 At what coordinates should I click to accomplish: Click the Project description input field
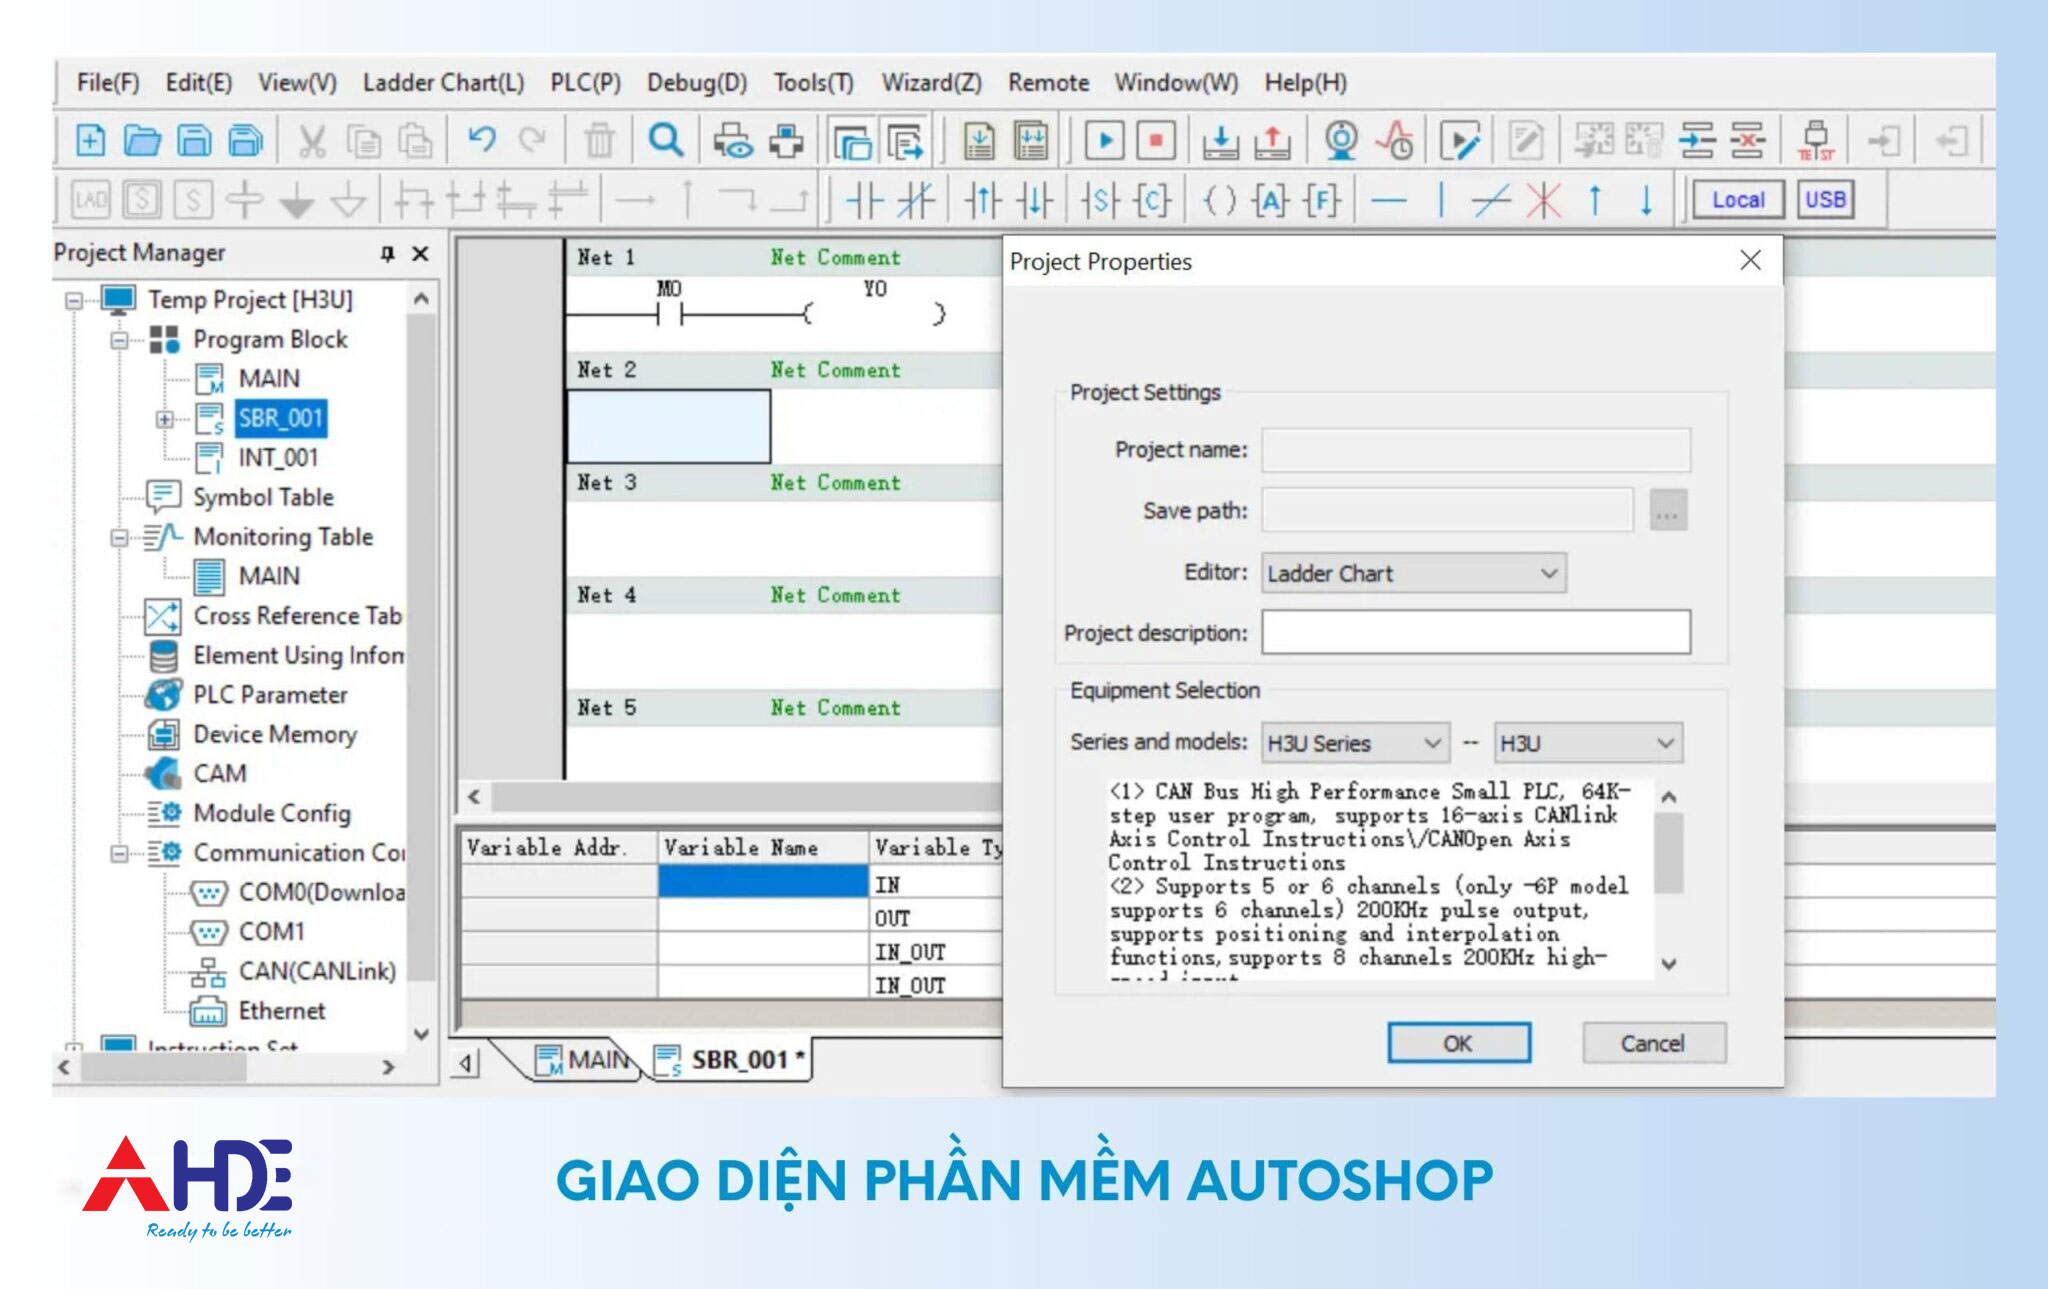(x=1475, y=633)
